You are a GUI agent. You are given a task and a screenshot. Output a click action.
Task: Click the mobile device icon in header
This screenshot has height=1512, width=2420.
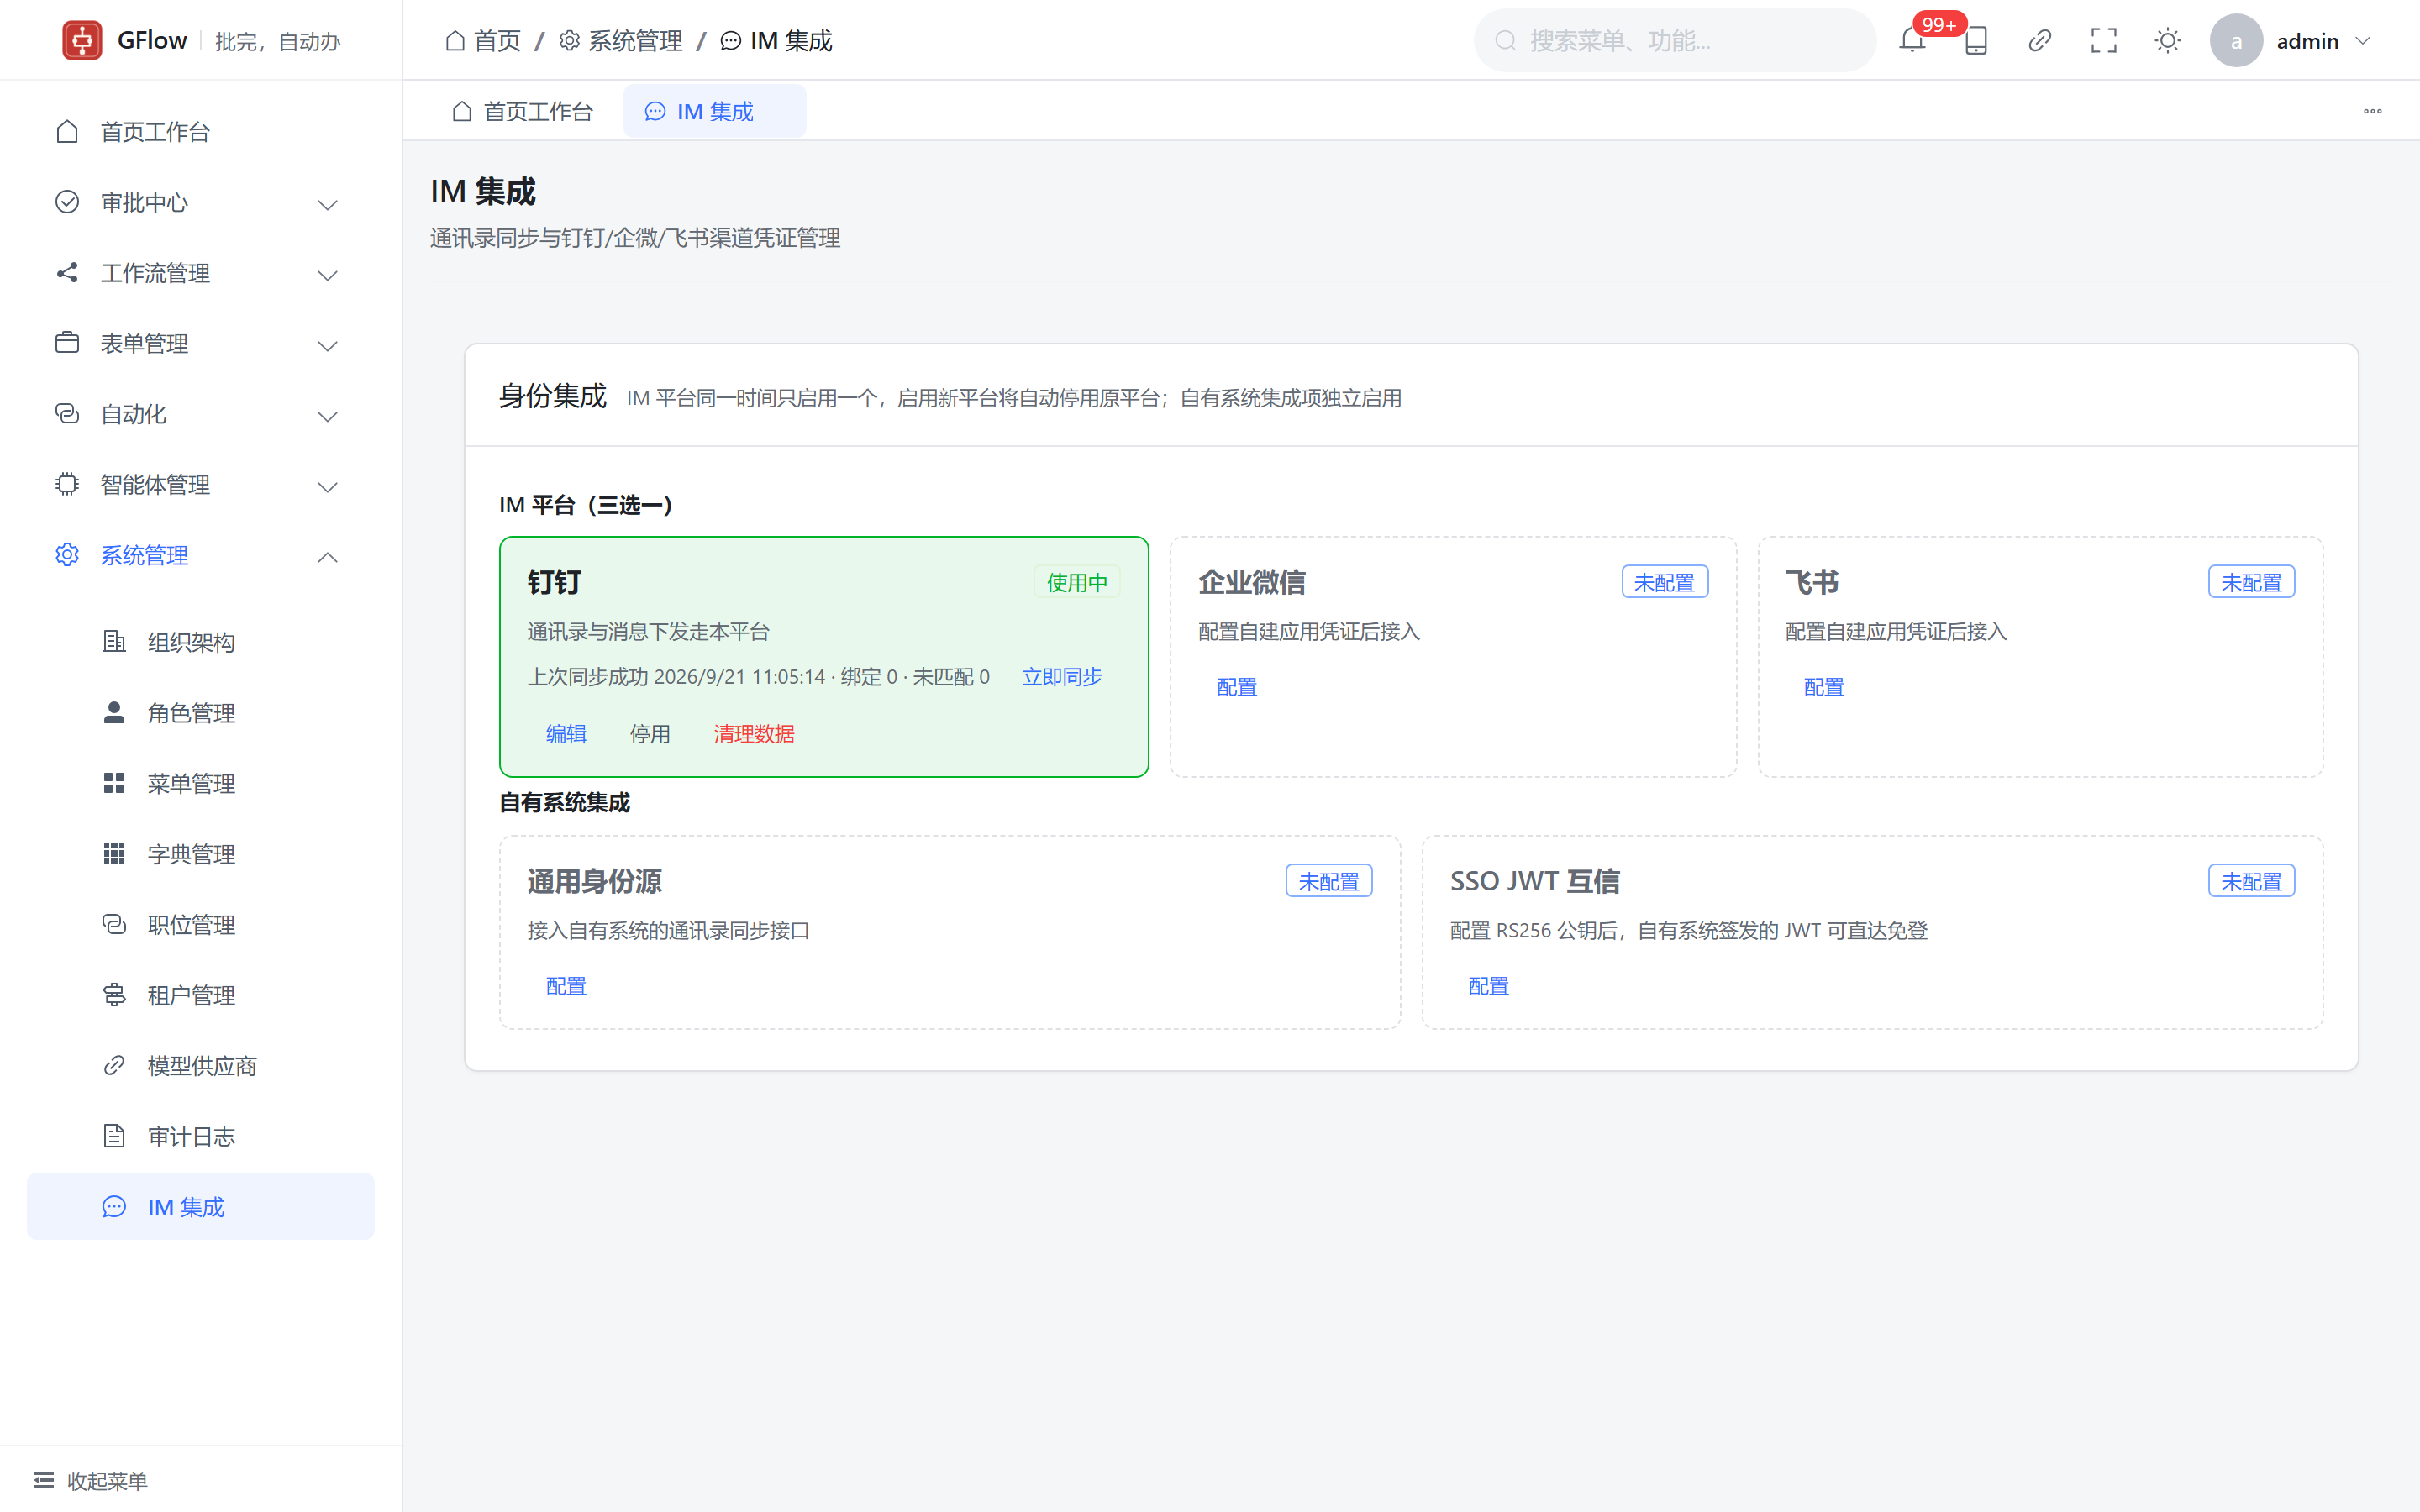click(1976, 40)
